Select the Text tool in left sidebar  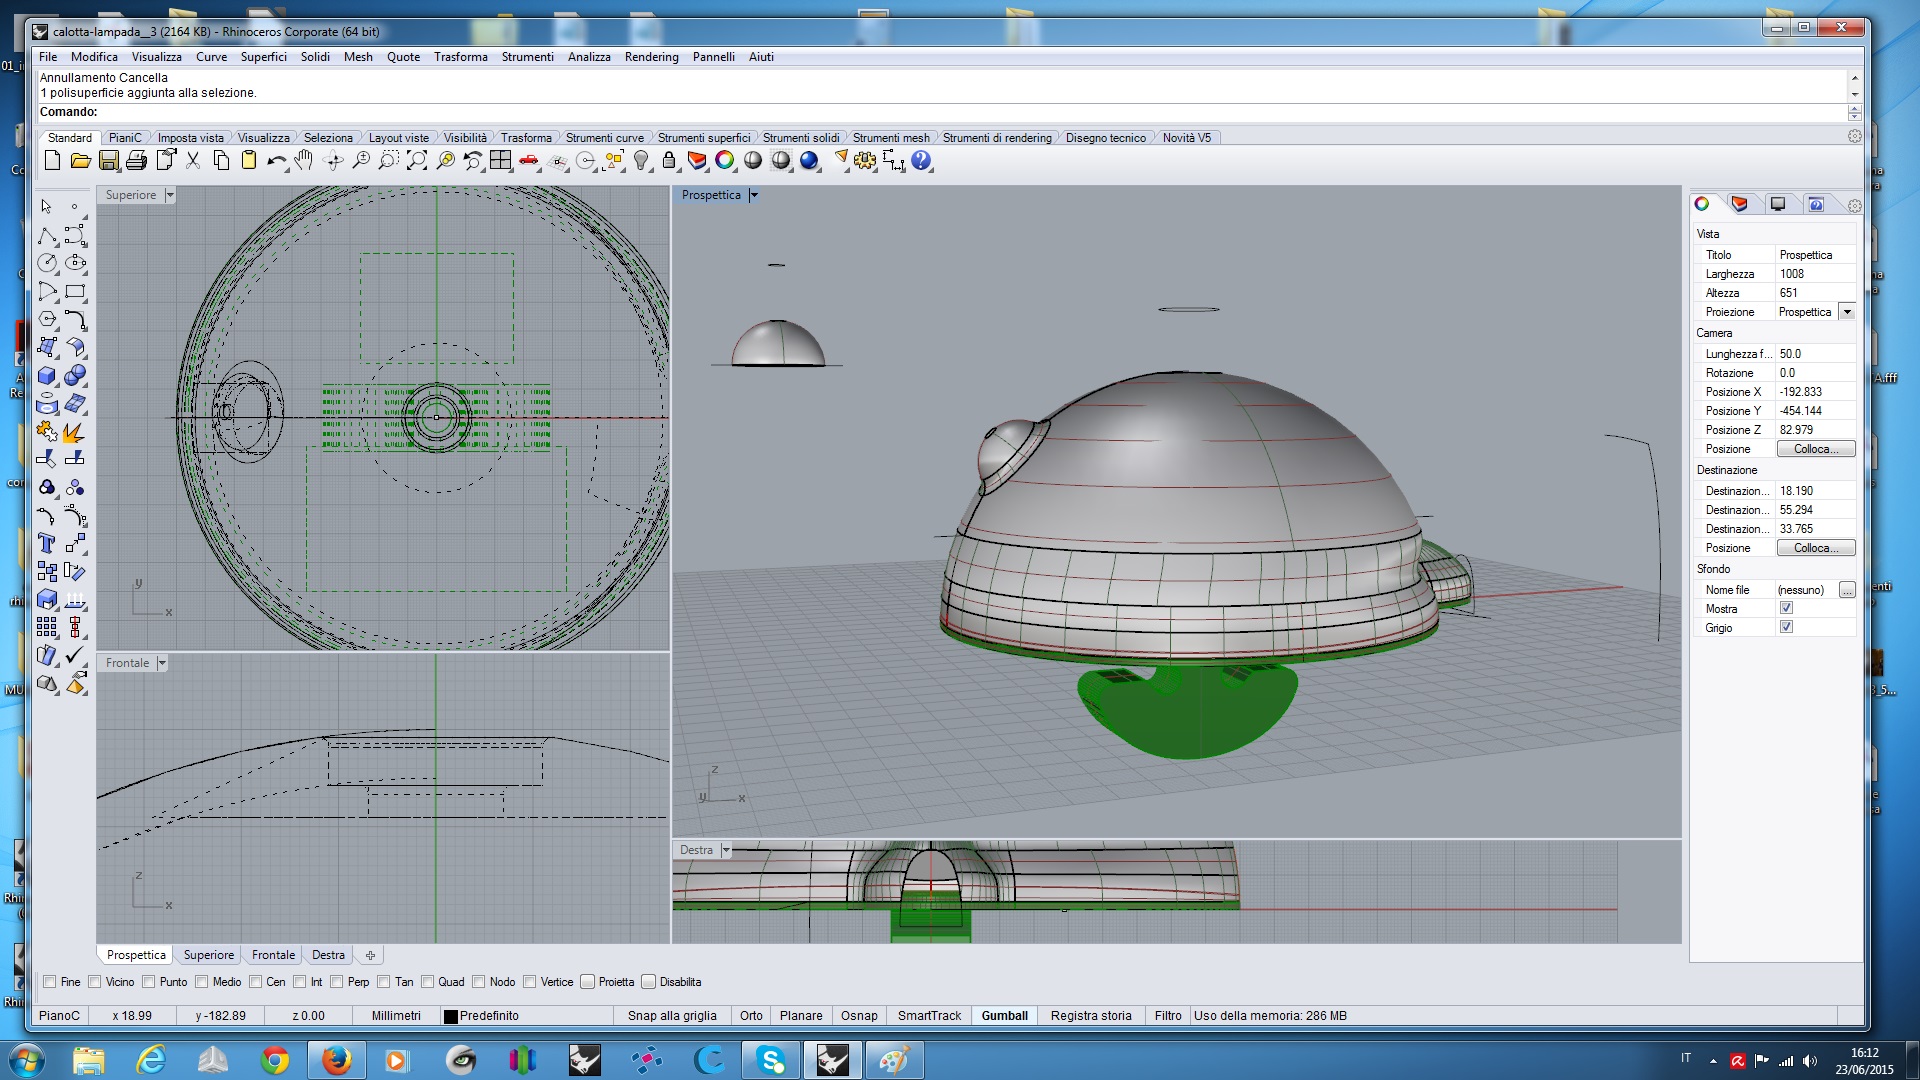[46, 544]
